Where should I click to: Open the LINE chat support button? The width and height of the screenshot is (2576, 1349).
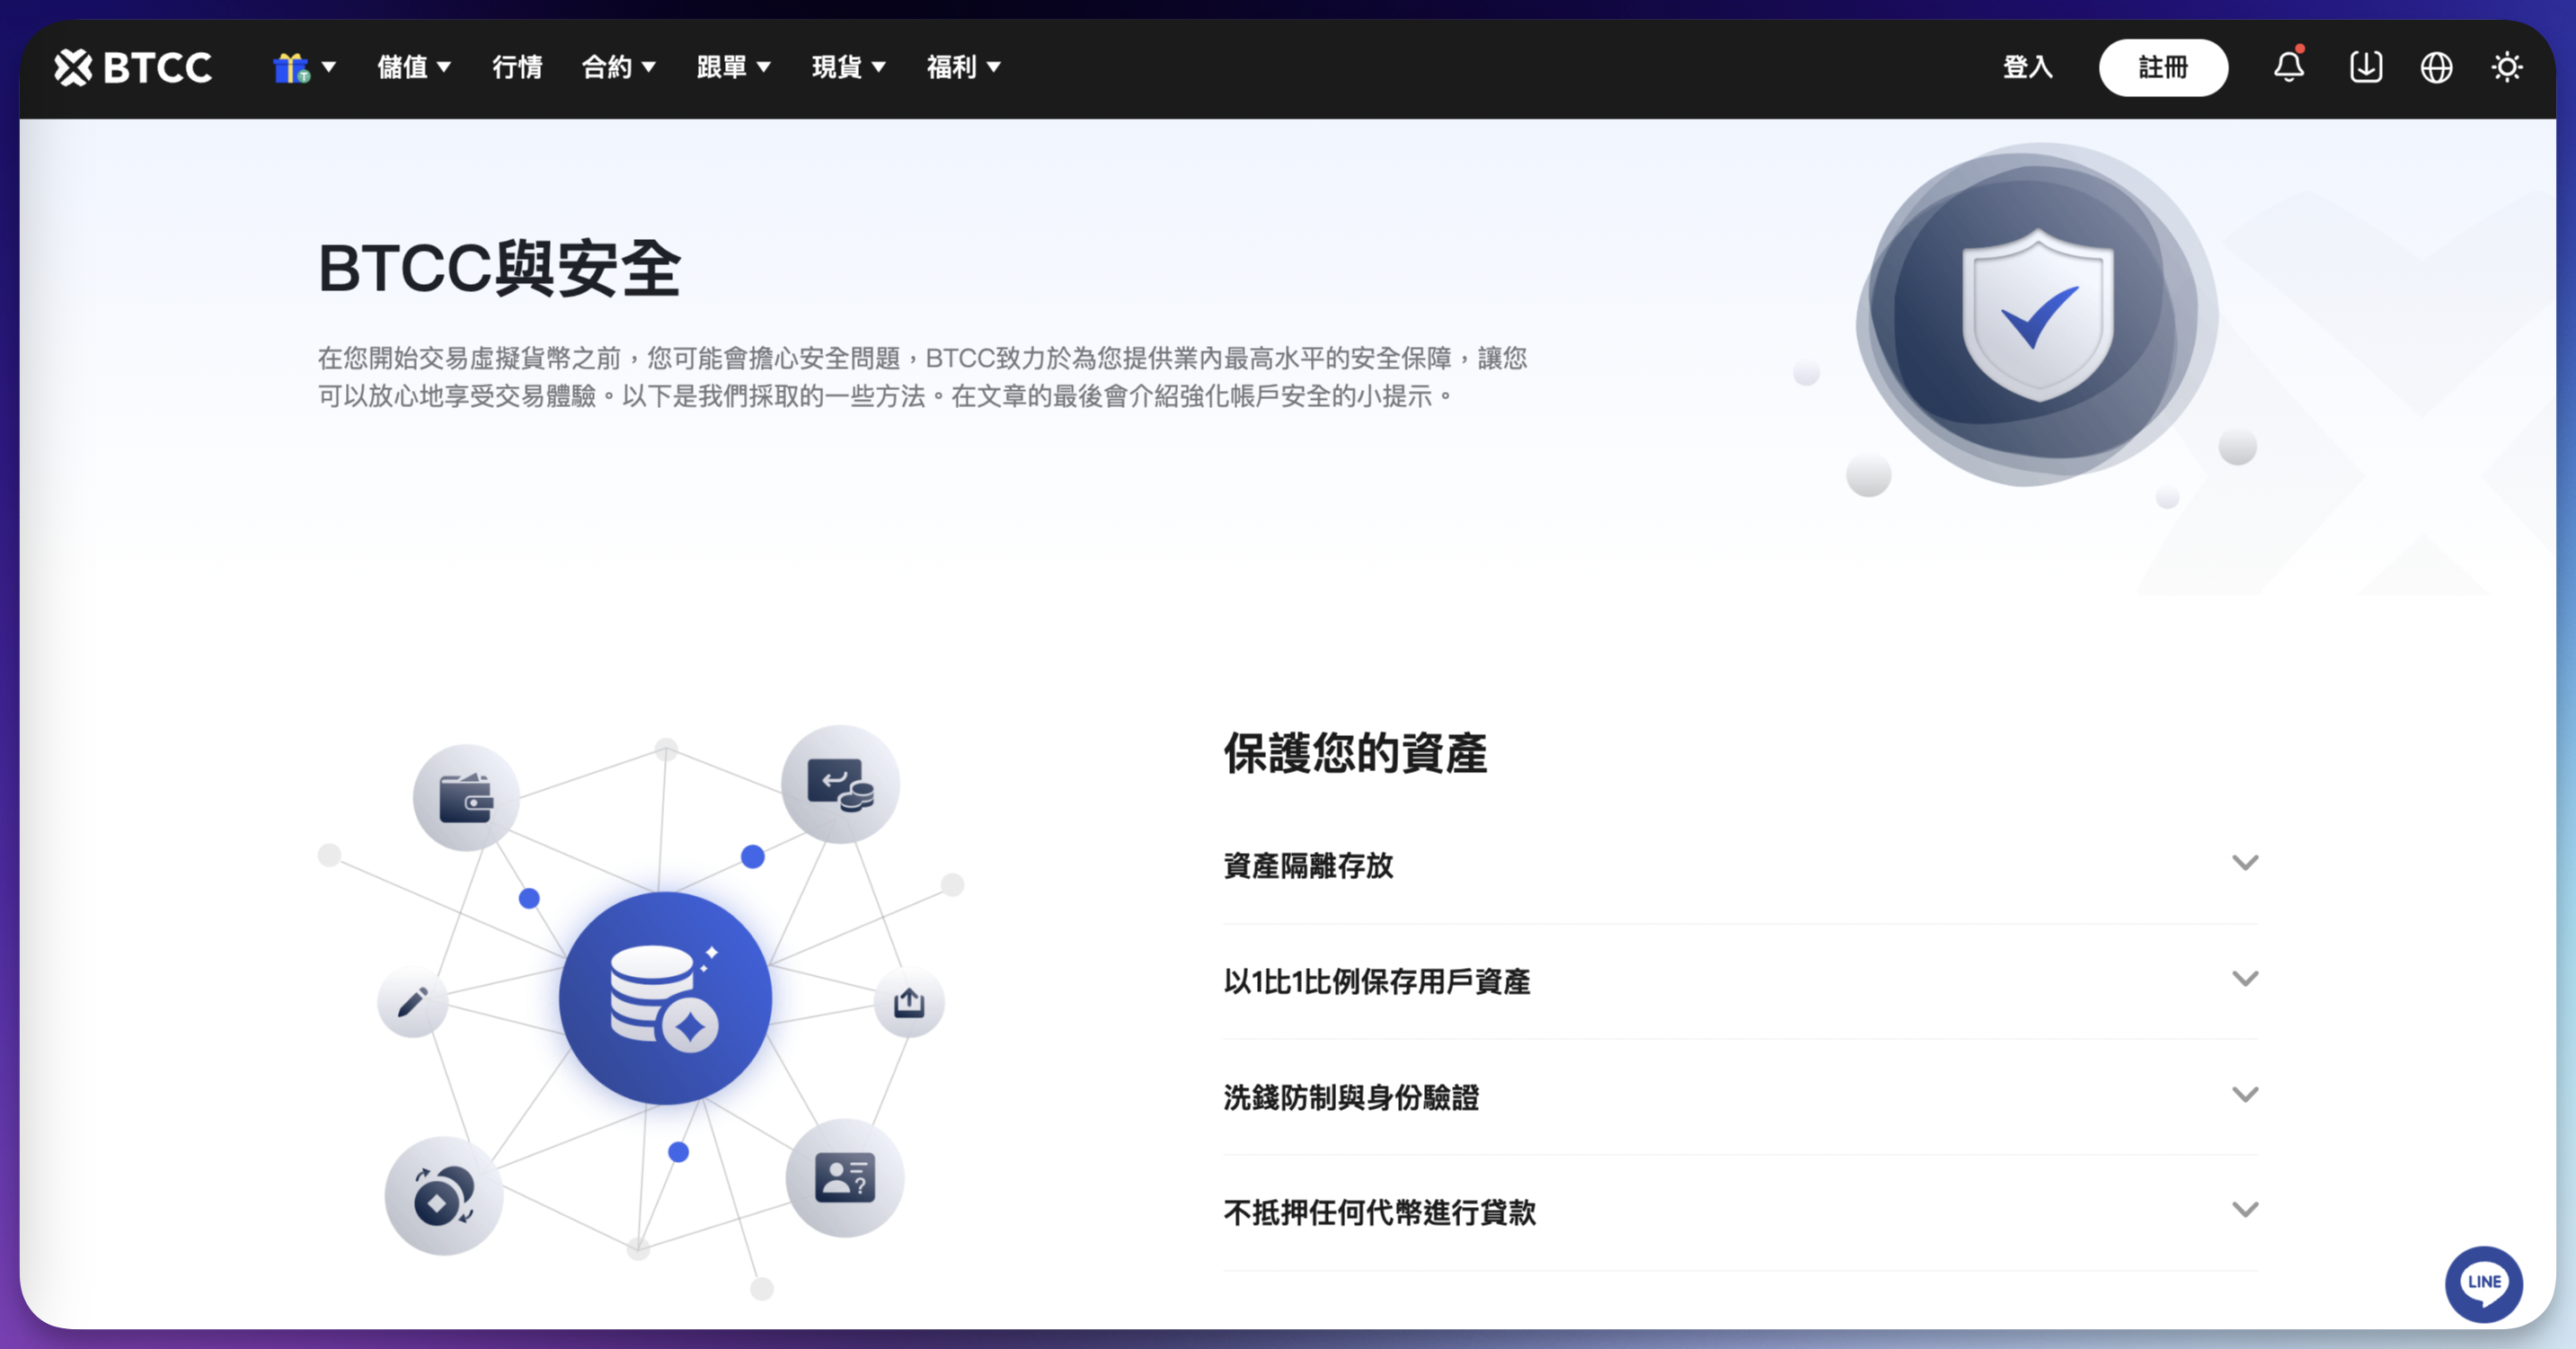(x=2484, y=1283)
